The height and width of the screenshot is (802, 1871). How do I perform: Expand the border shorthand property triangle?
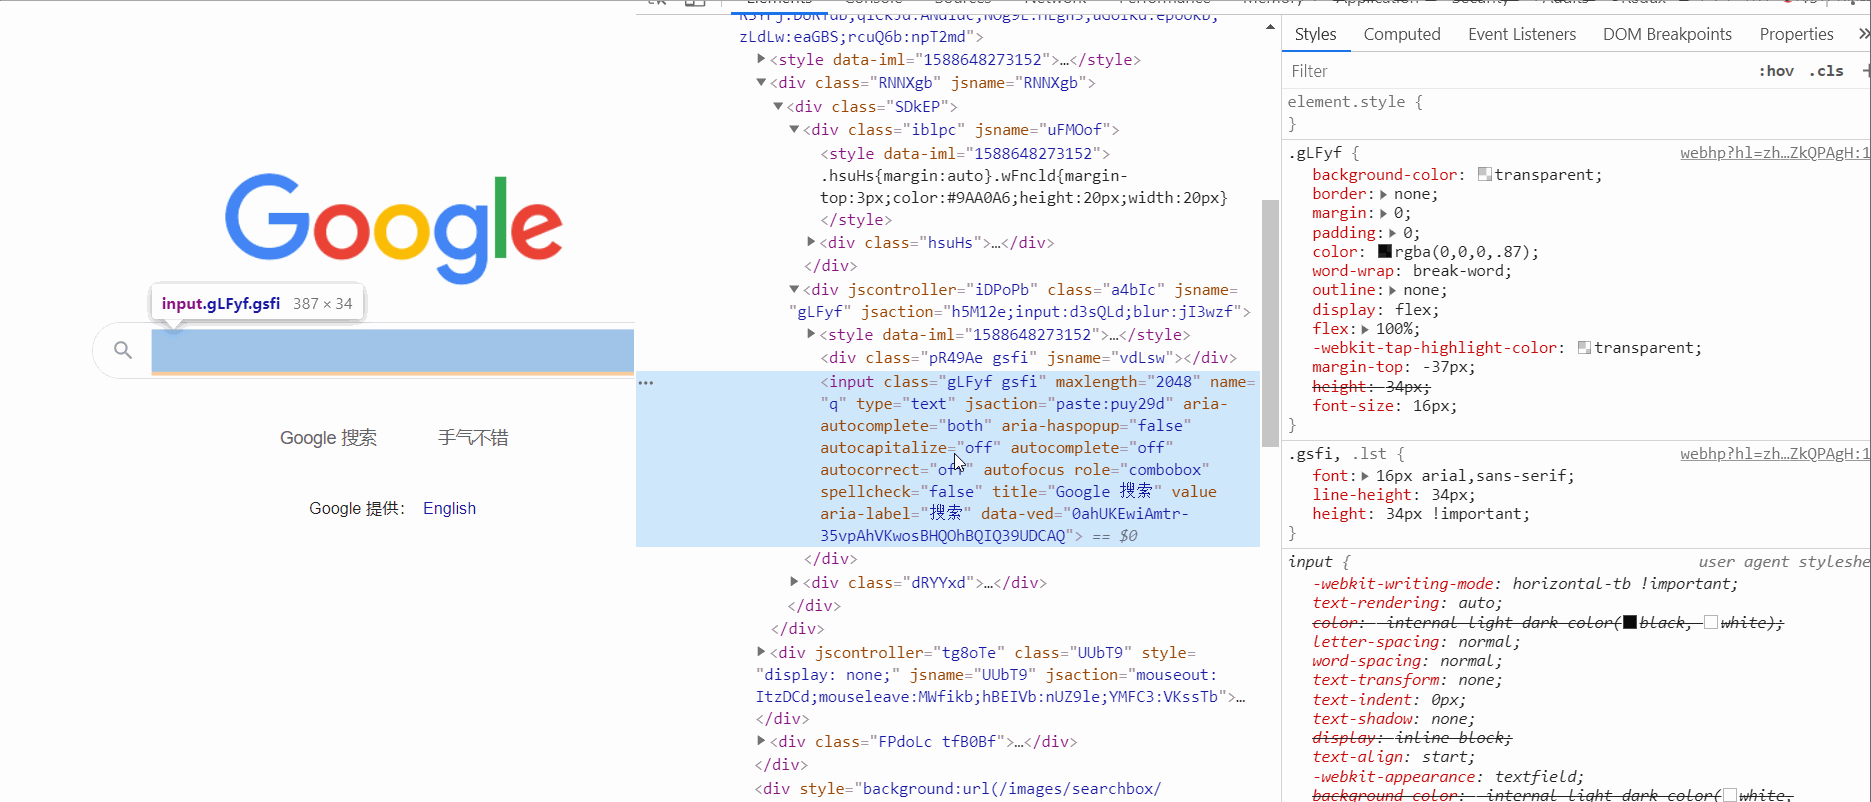tap(1384, 195)
